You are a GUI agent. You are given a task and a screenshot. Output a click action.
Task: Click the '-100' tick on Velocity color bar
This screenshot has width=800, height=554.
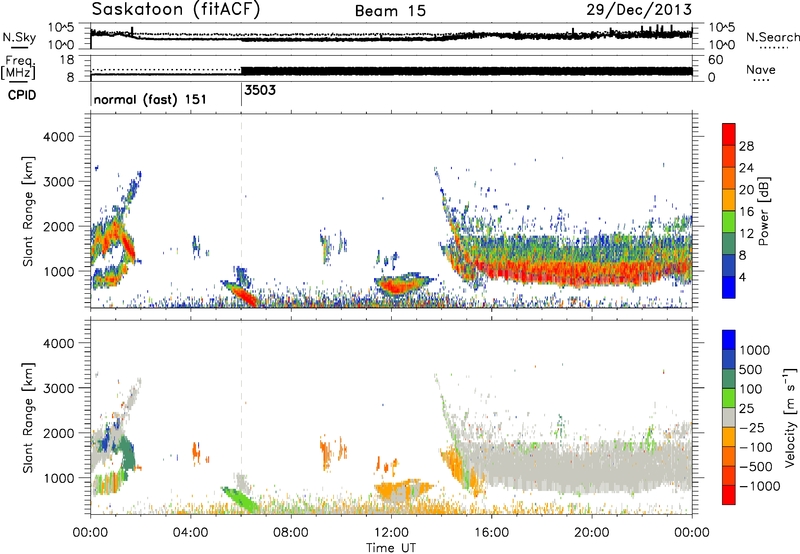click(x=755, y=447)
